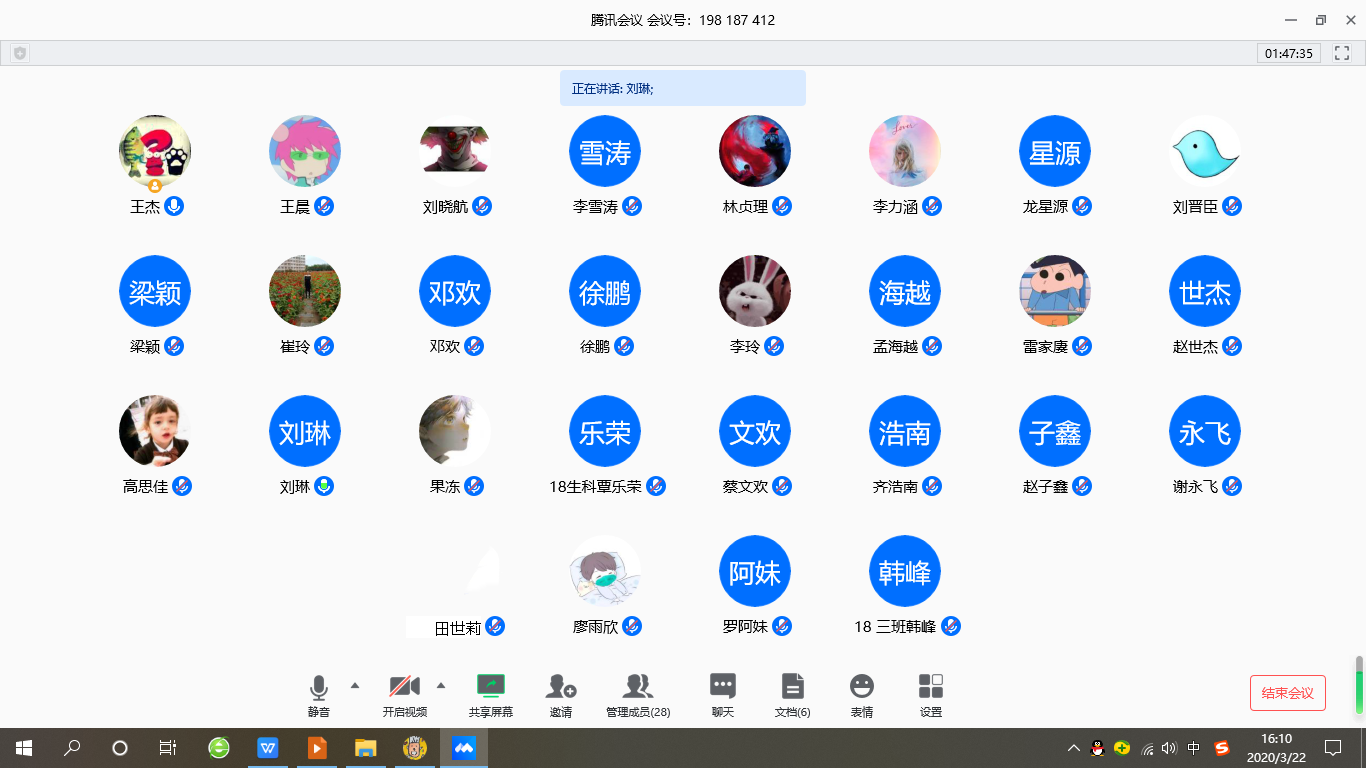Click muted mic icon beside 谢永飞
The image size is (1366, 768).
pyautogui.click(x=1232, y=486)
